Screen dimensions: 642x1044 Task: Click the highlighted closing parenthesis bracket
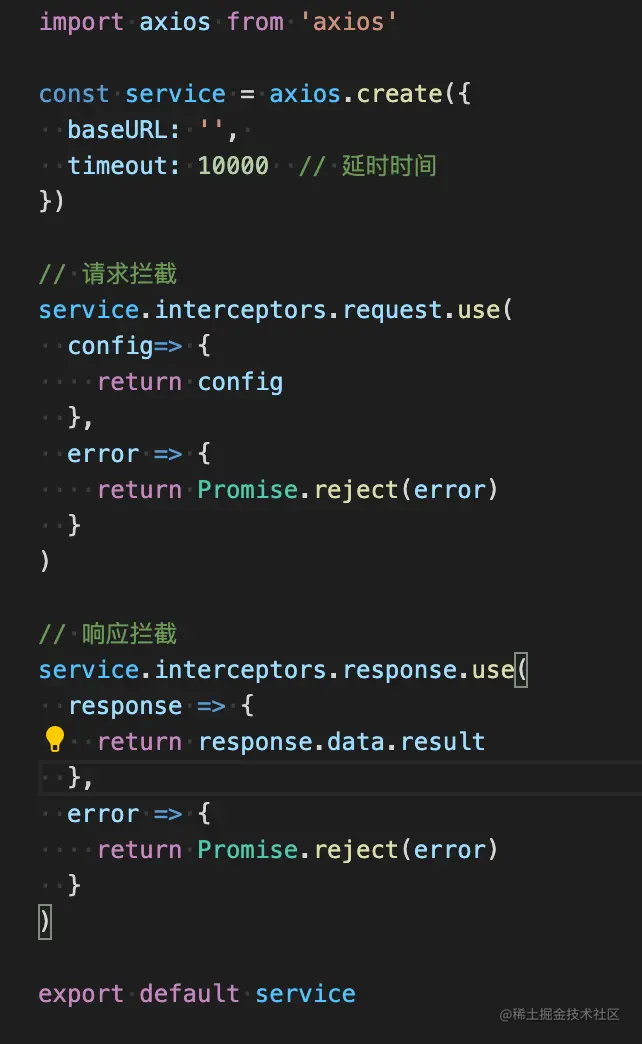[45, 922]
